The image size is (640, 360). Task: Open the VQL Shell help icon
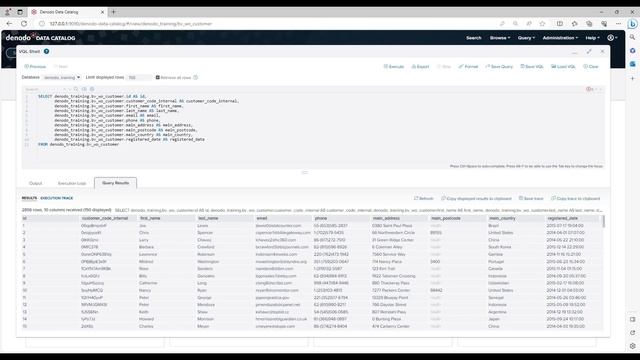click(x=47, y=51)
